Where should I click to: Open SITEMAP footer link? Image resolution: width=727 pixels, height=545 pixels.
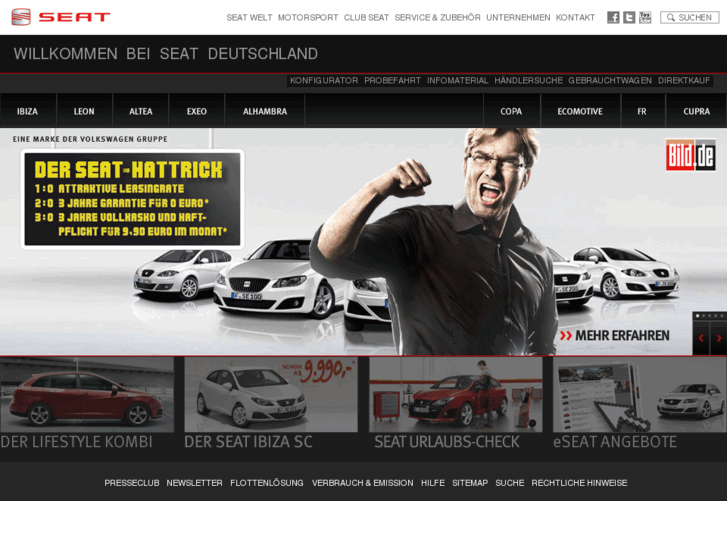pos(470,483)
